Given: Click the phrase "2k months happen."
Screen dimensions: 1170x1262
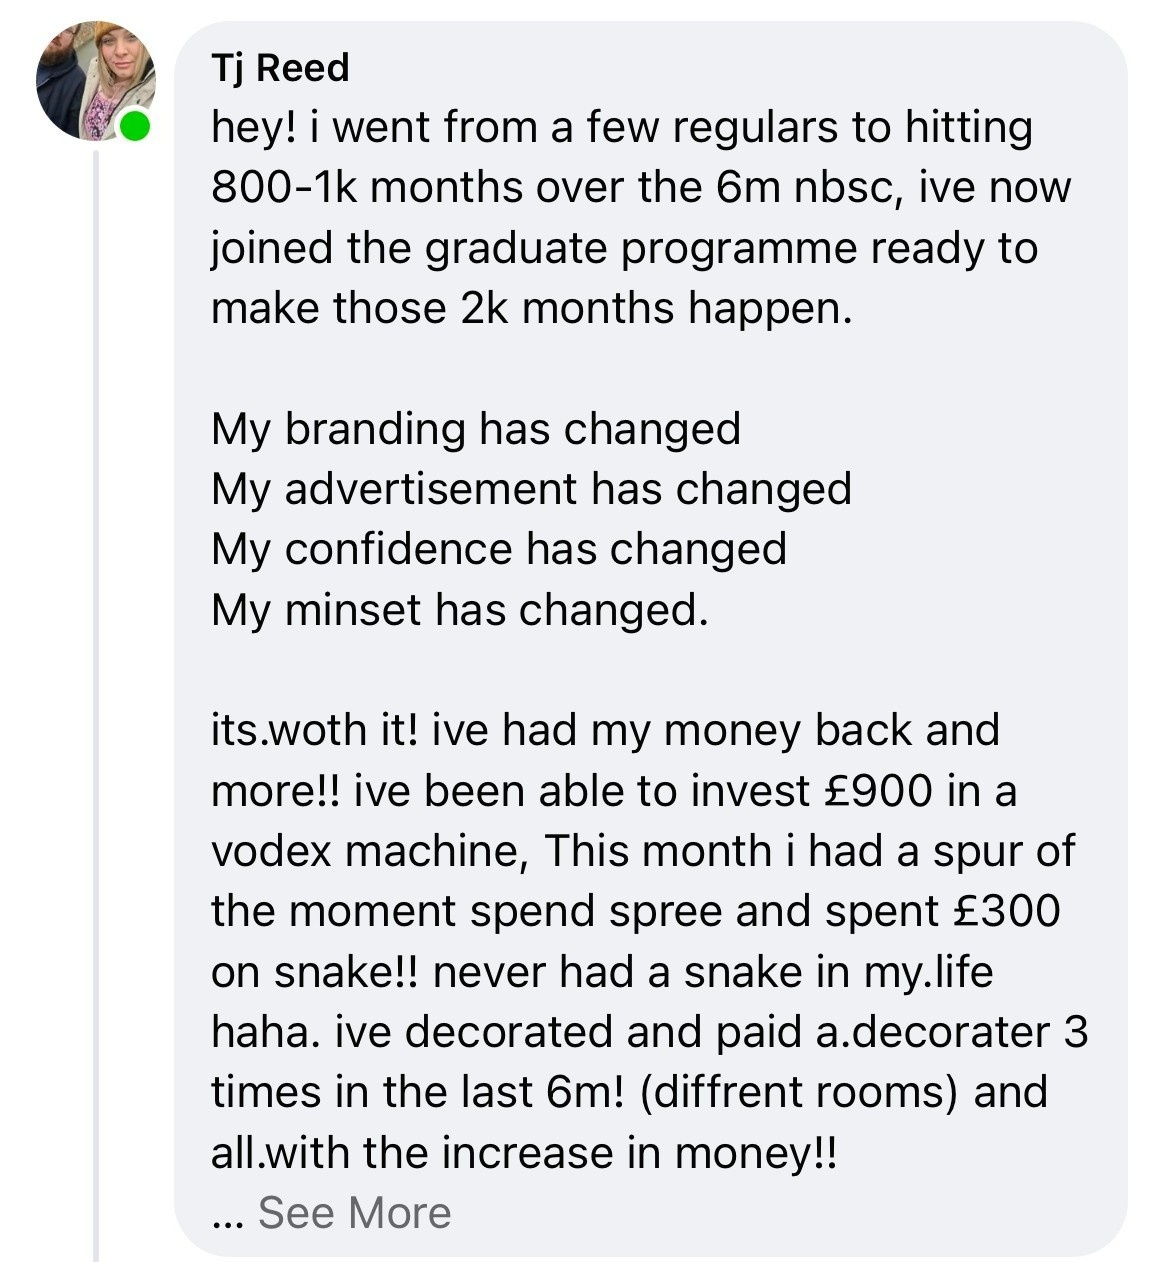Looking at the screenshot, I should click(x=656, y=308).
